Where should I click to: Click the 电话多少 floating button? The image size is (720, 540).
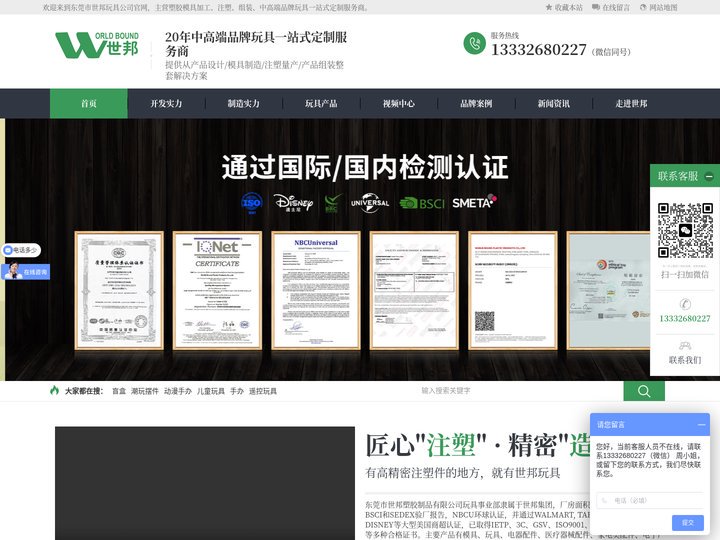pos(21,250)
